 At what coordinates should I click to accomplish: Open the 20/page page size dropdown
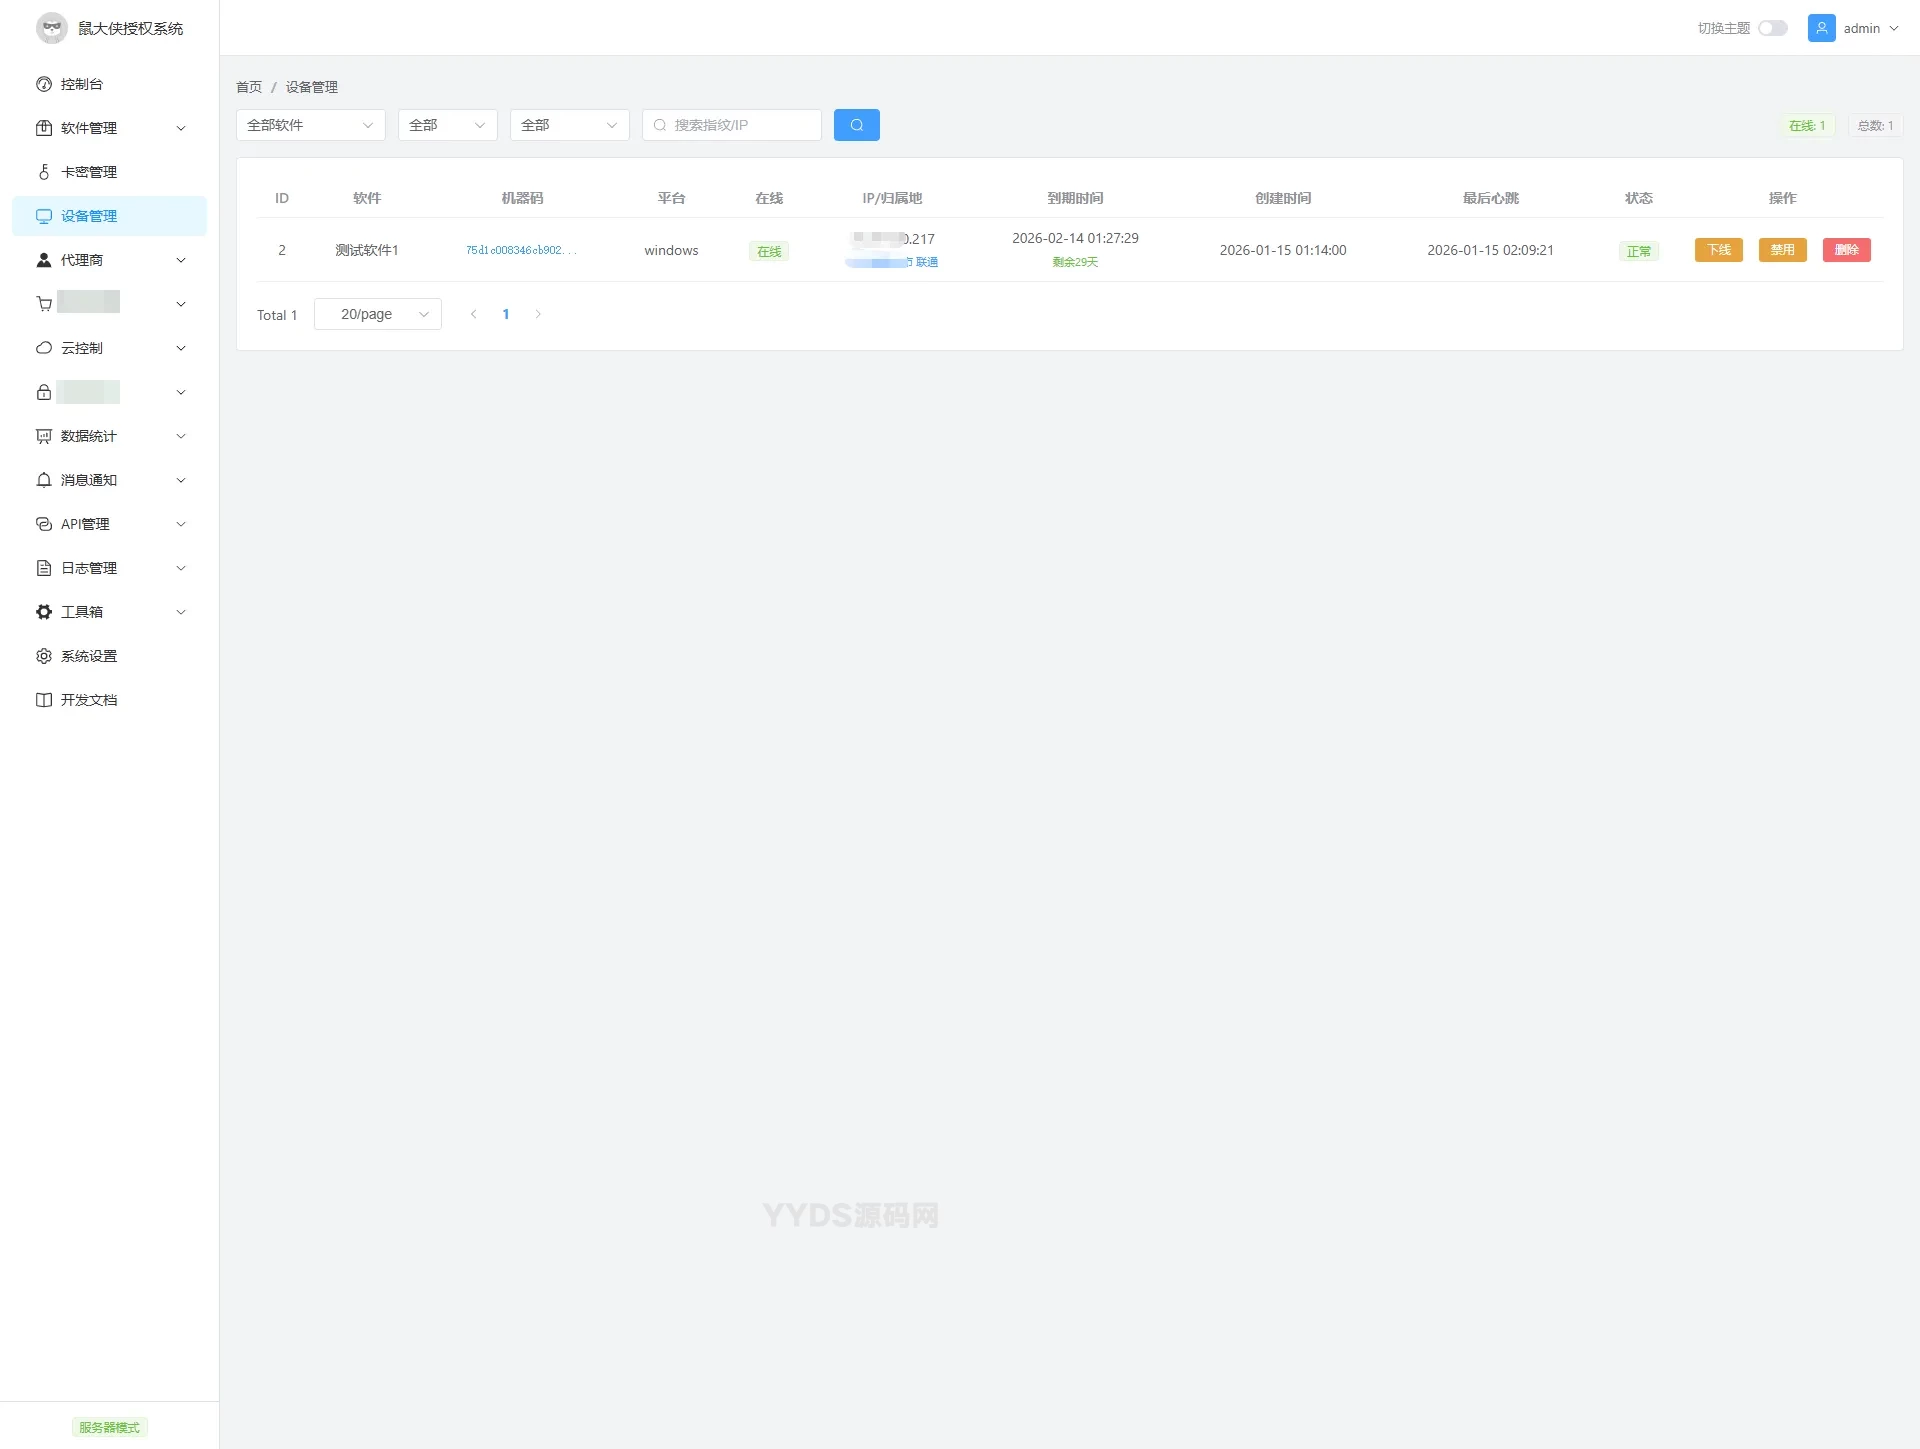click(378, 314)
